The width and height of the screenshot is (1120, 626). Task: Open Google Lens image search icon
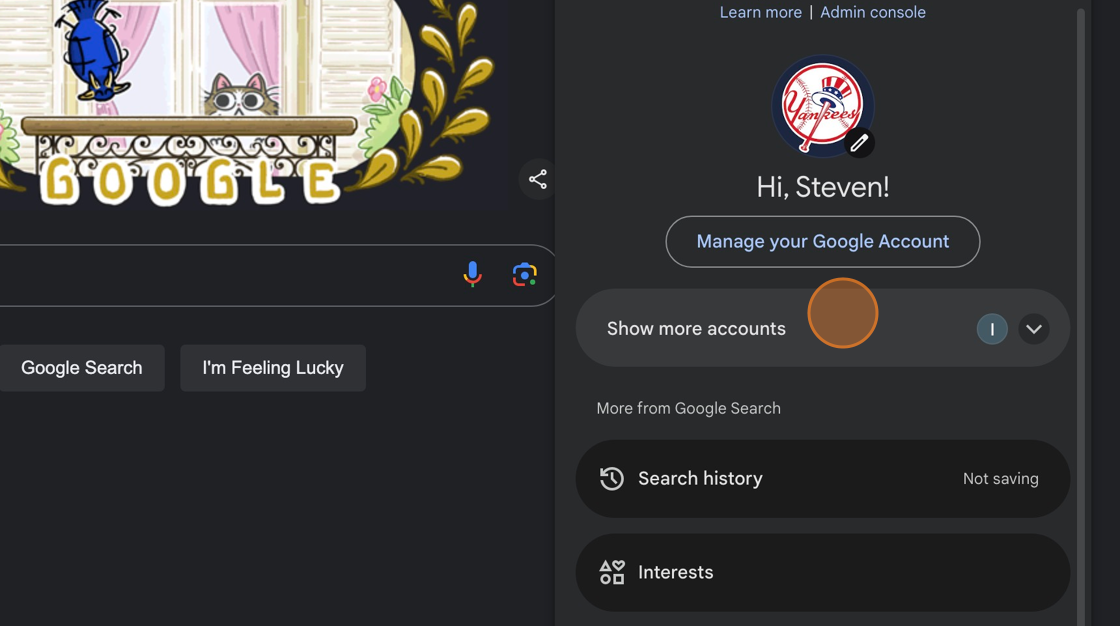pos(524,274)
